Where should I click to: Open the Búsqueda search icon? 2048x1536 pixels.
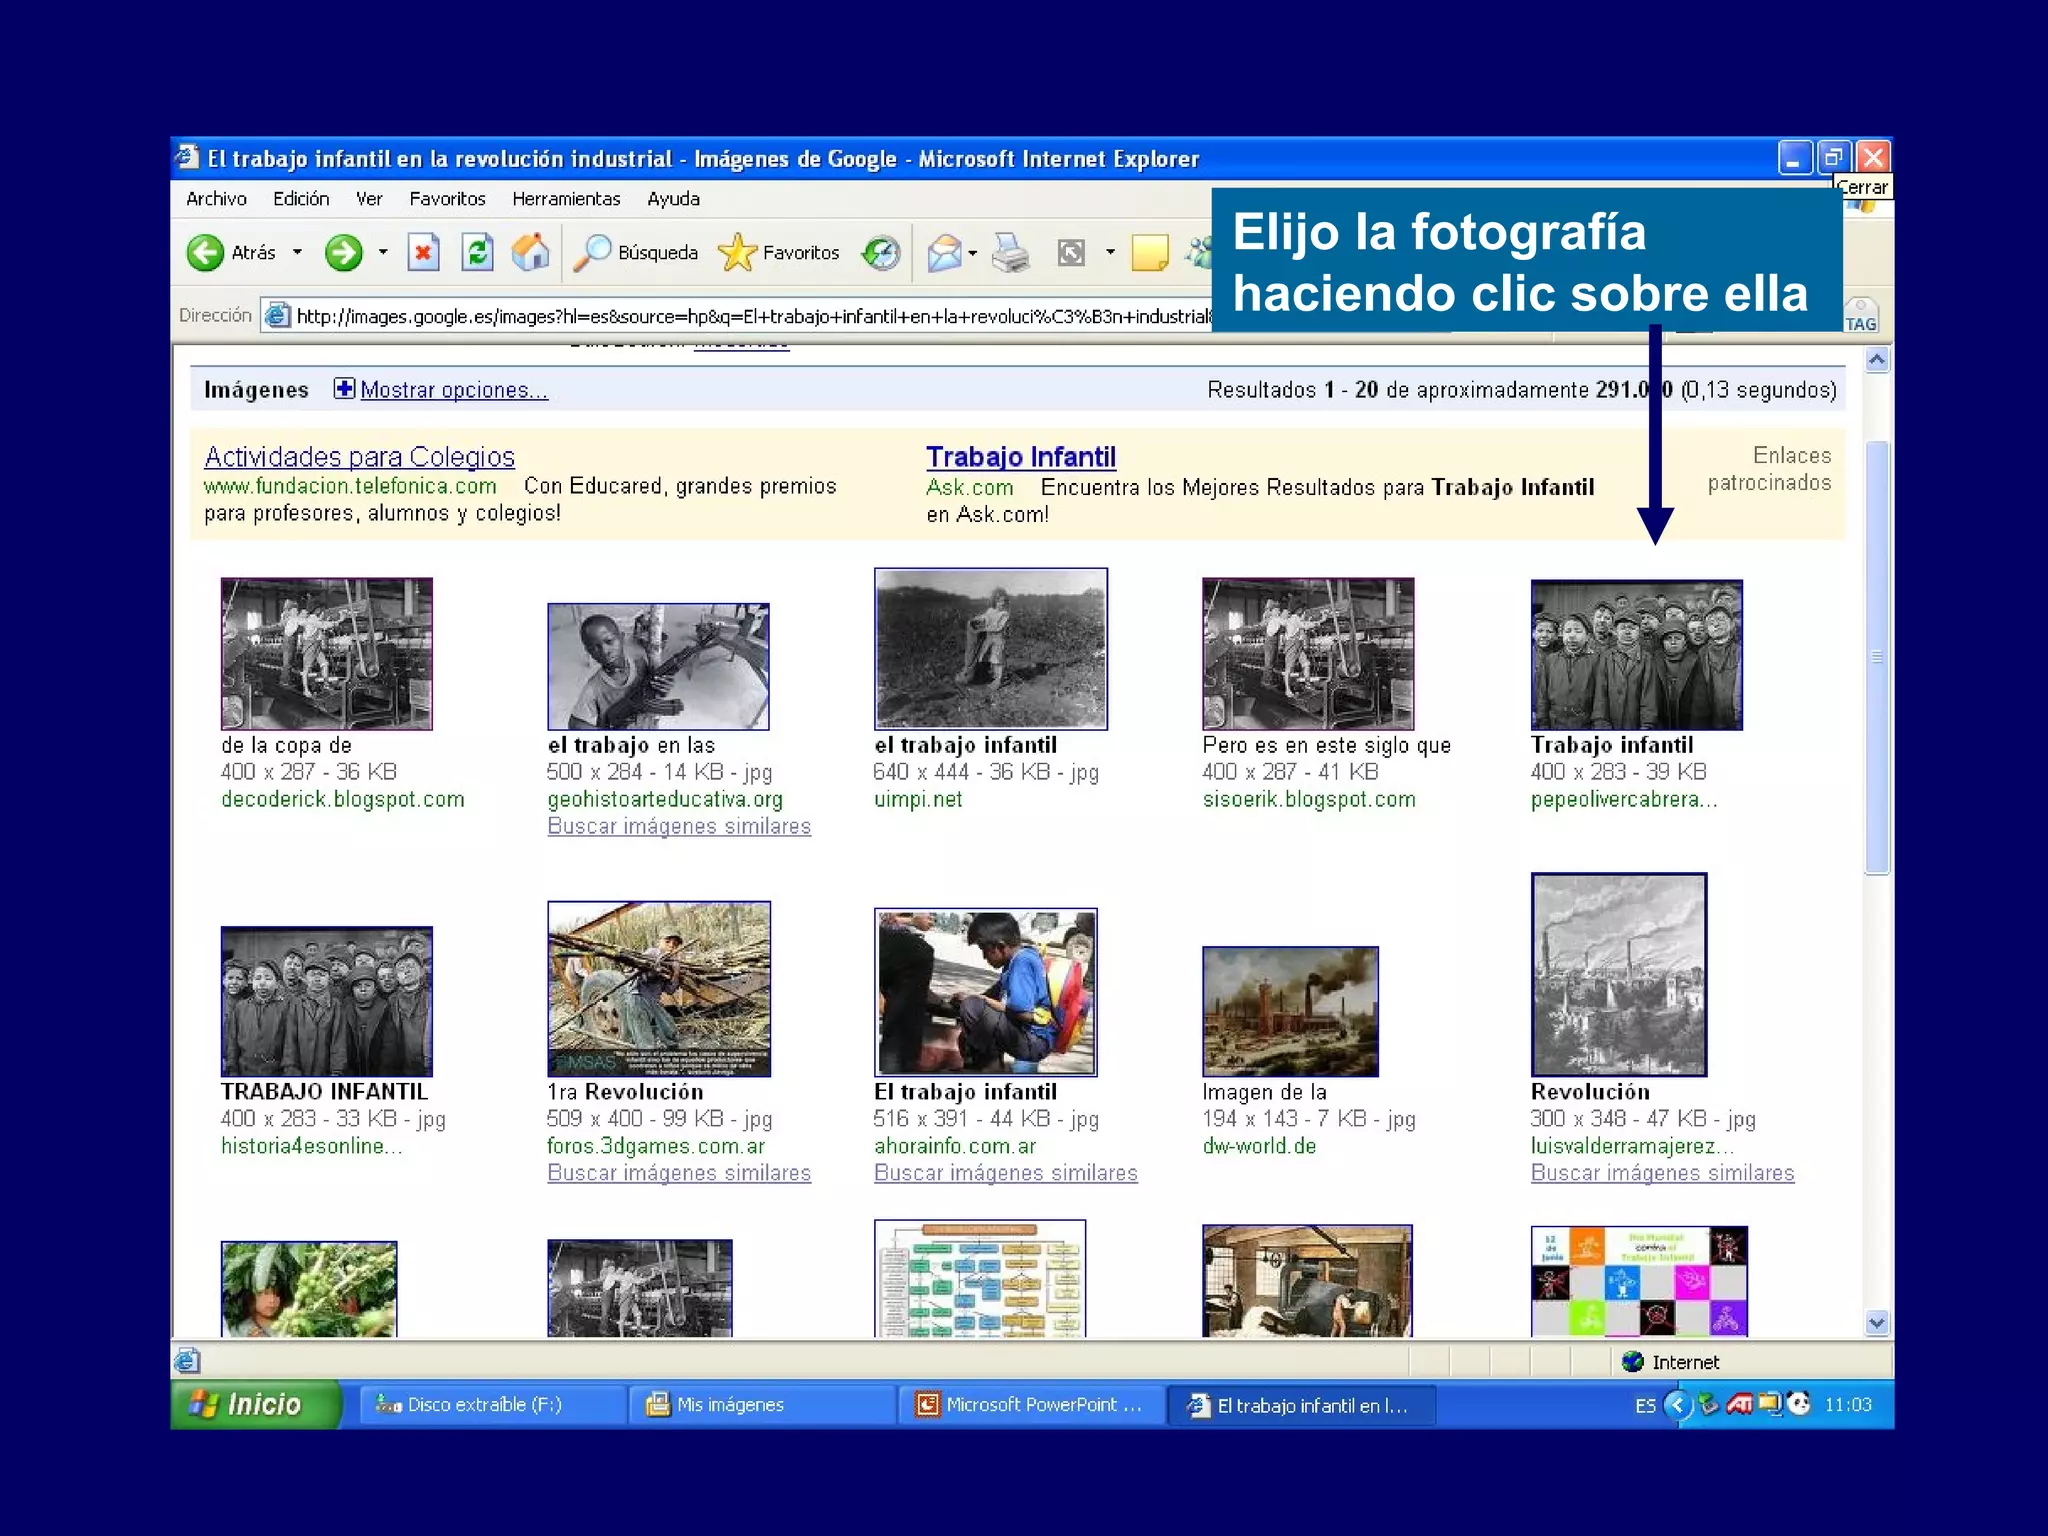click(x=593, y=253)
